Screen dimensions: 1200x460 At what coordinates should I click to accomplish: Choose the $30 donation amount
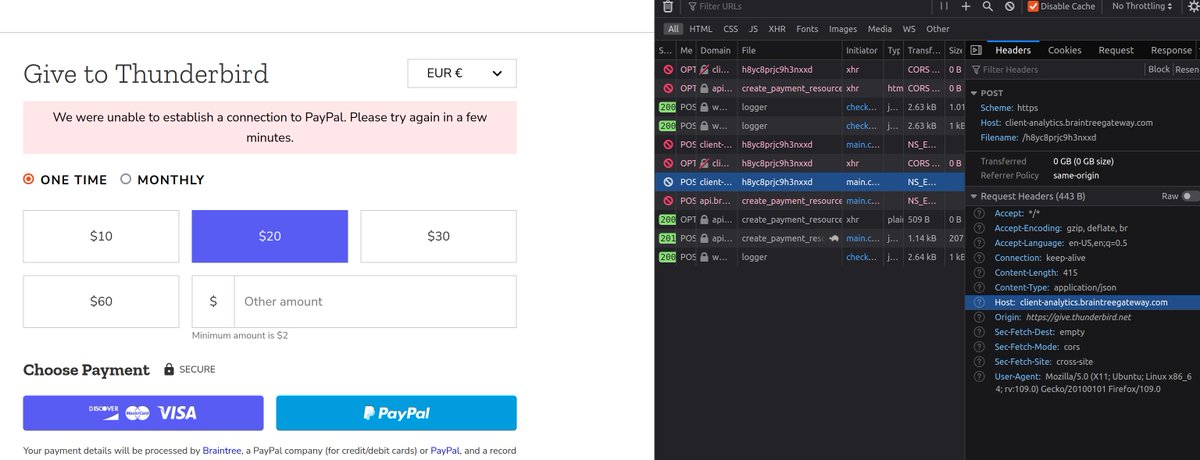(438, 236)
